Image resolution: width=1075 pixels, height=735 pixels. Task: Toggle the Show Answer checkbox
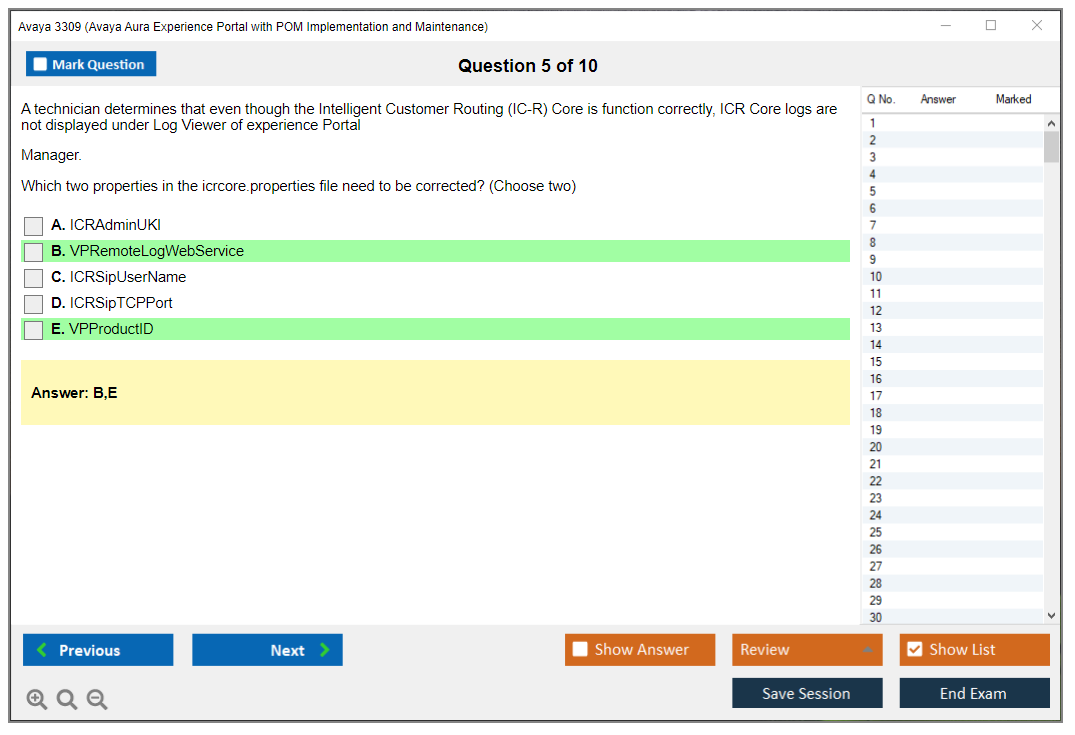click(x=580, y=650)
